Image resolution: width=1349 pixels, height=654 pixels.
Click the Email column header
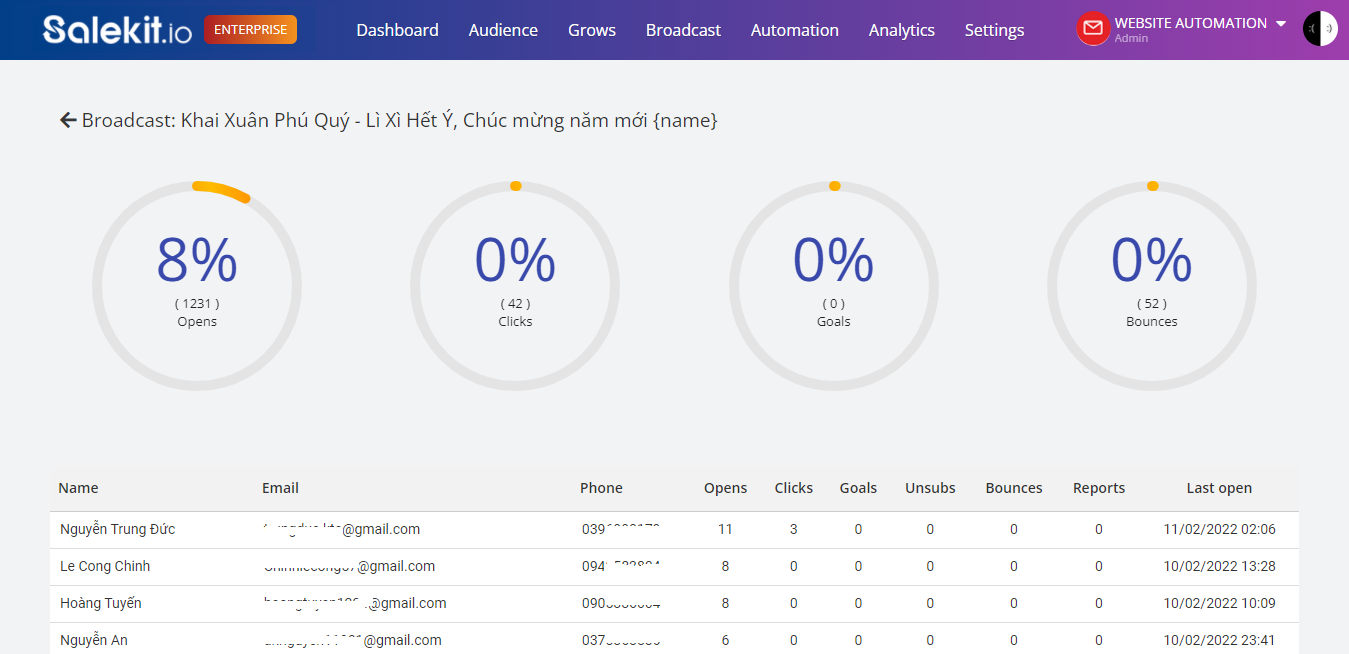(280, 488)
